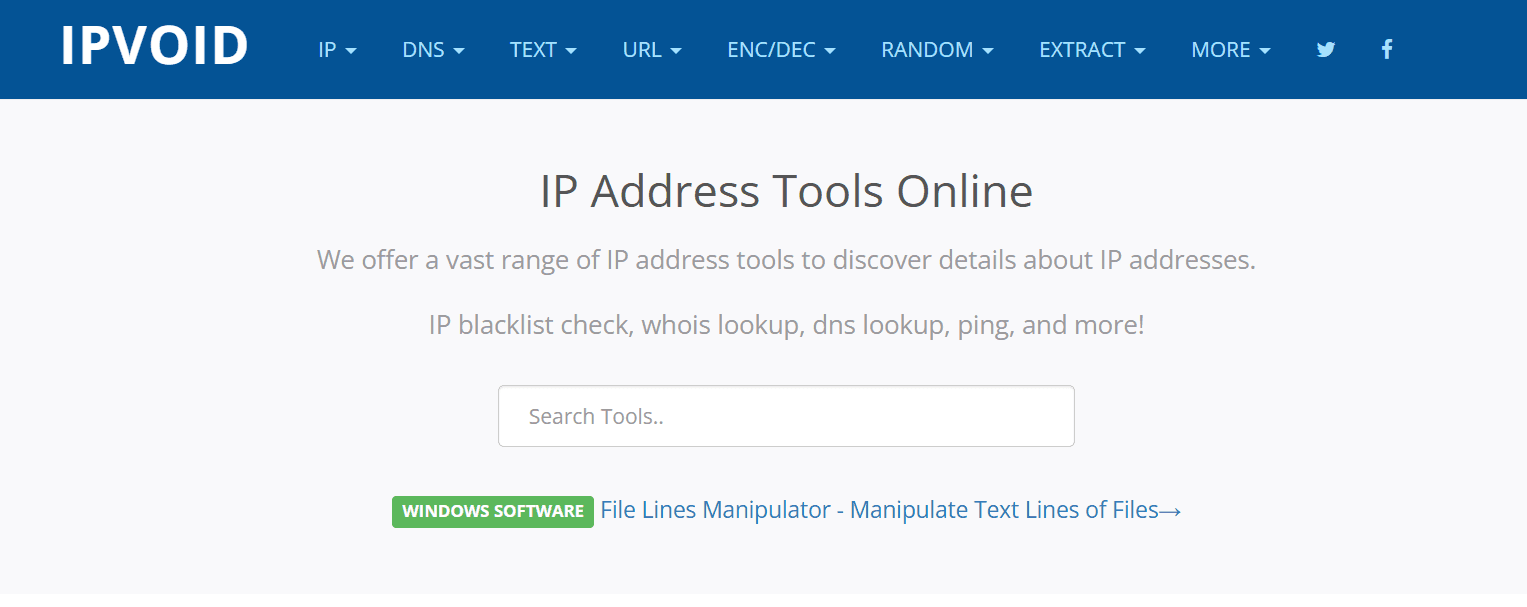Open the RANDOM tools dropdown
This screenshot has width=1527, height=607.
[937, 49]
